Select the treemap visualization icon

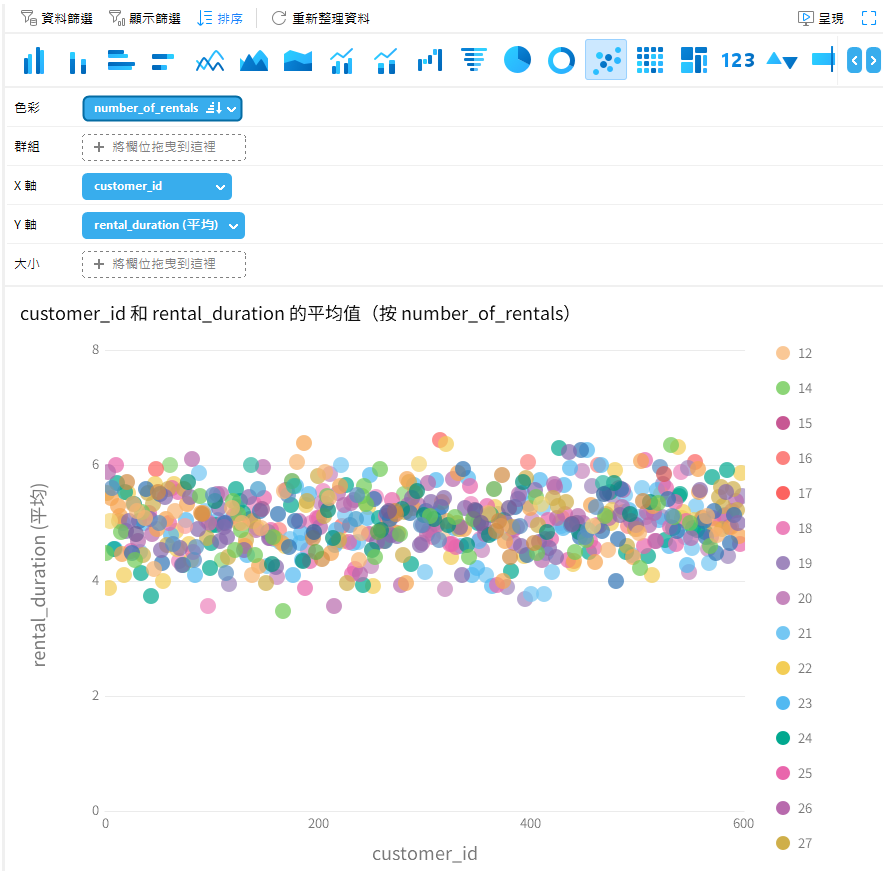(693, 60)
